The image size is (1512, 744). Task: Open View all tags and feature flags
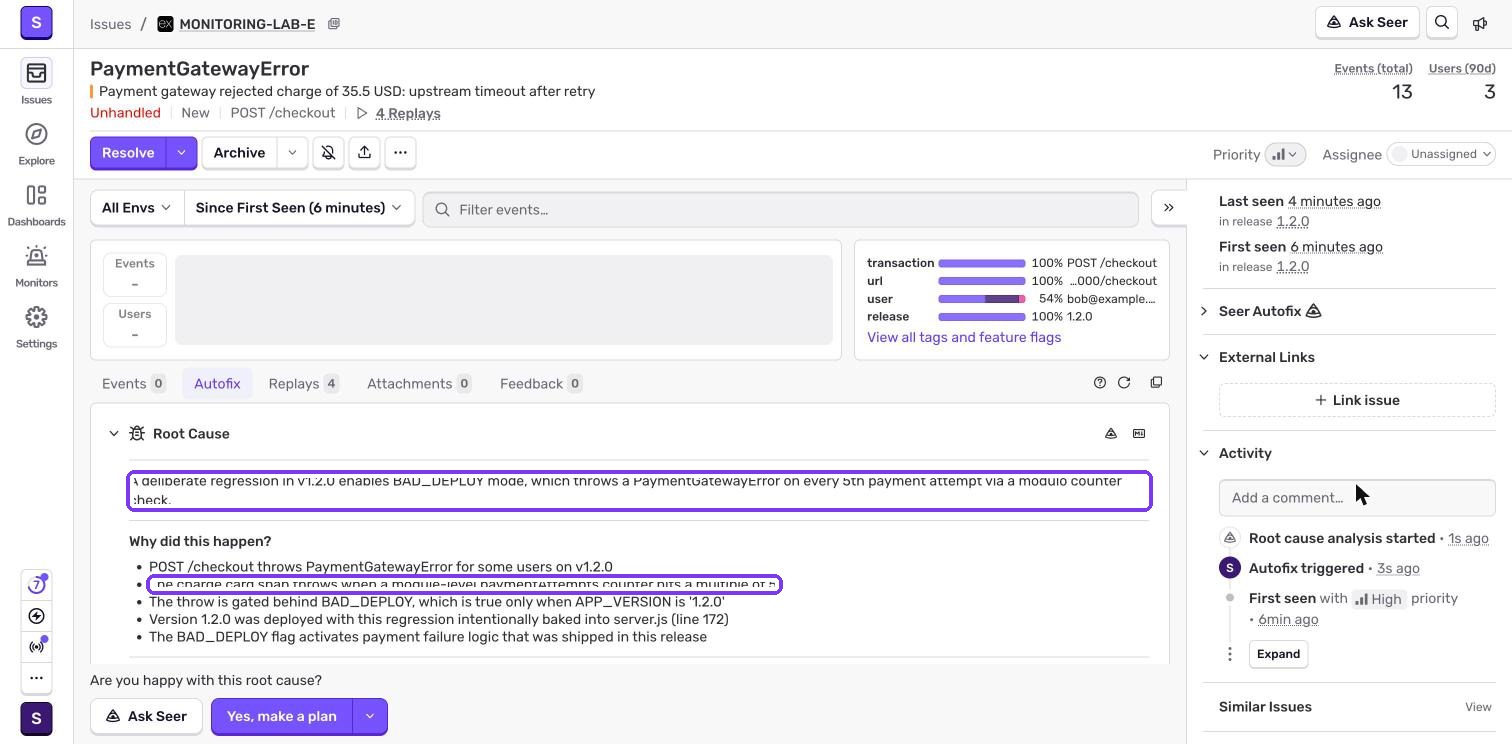point(964,338)
